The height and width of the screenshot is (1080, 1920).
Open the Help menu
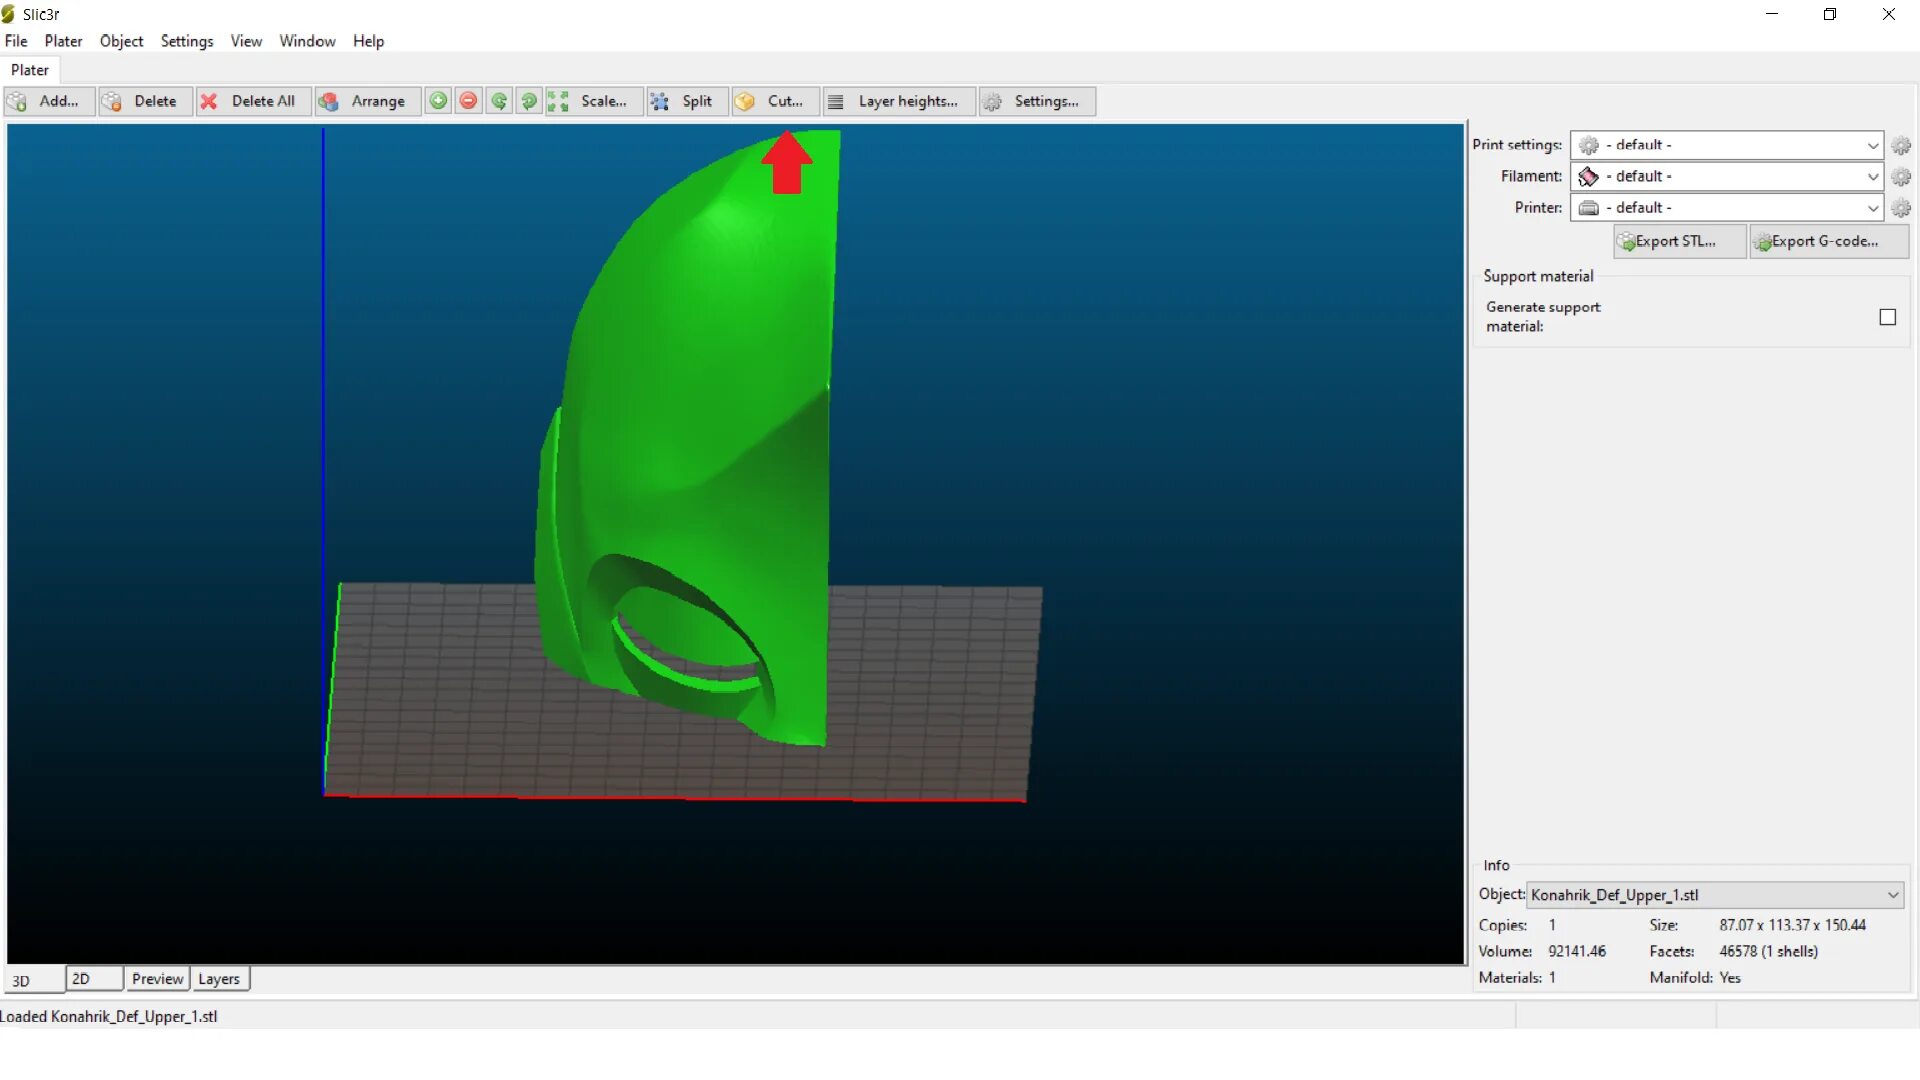point(368,41)
